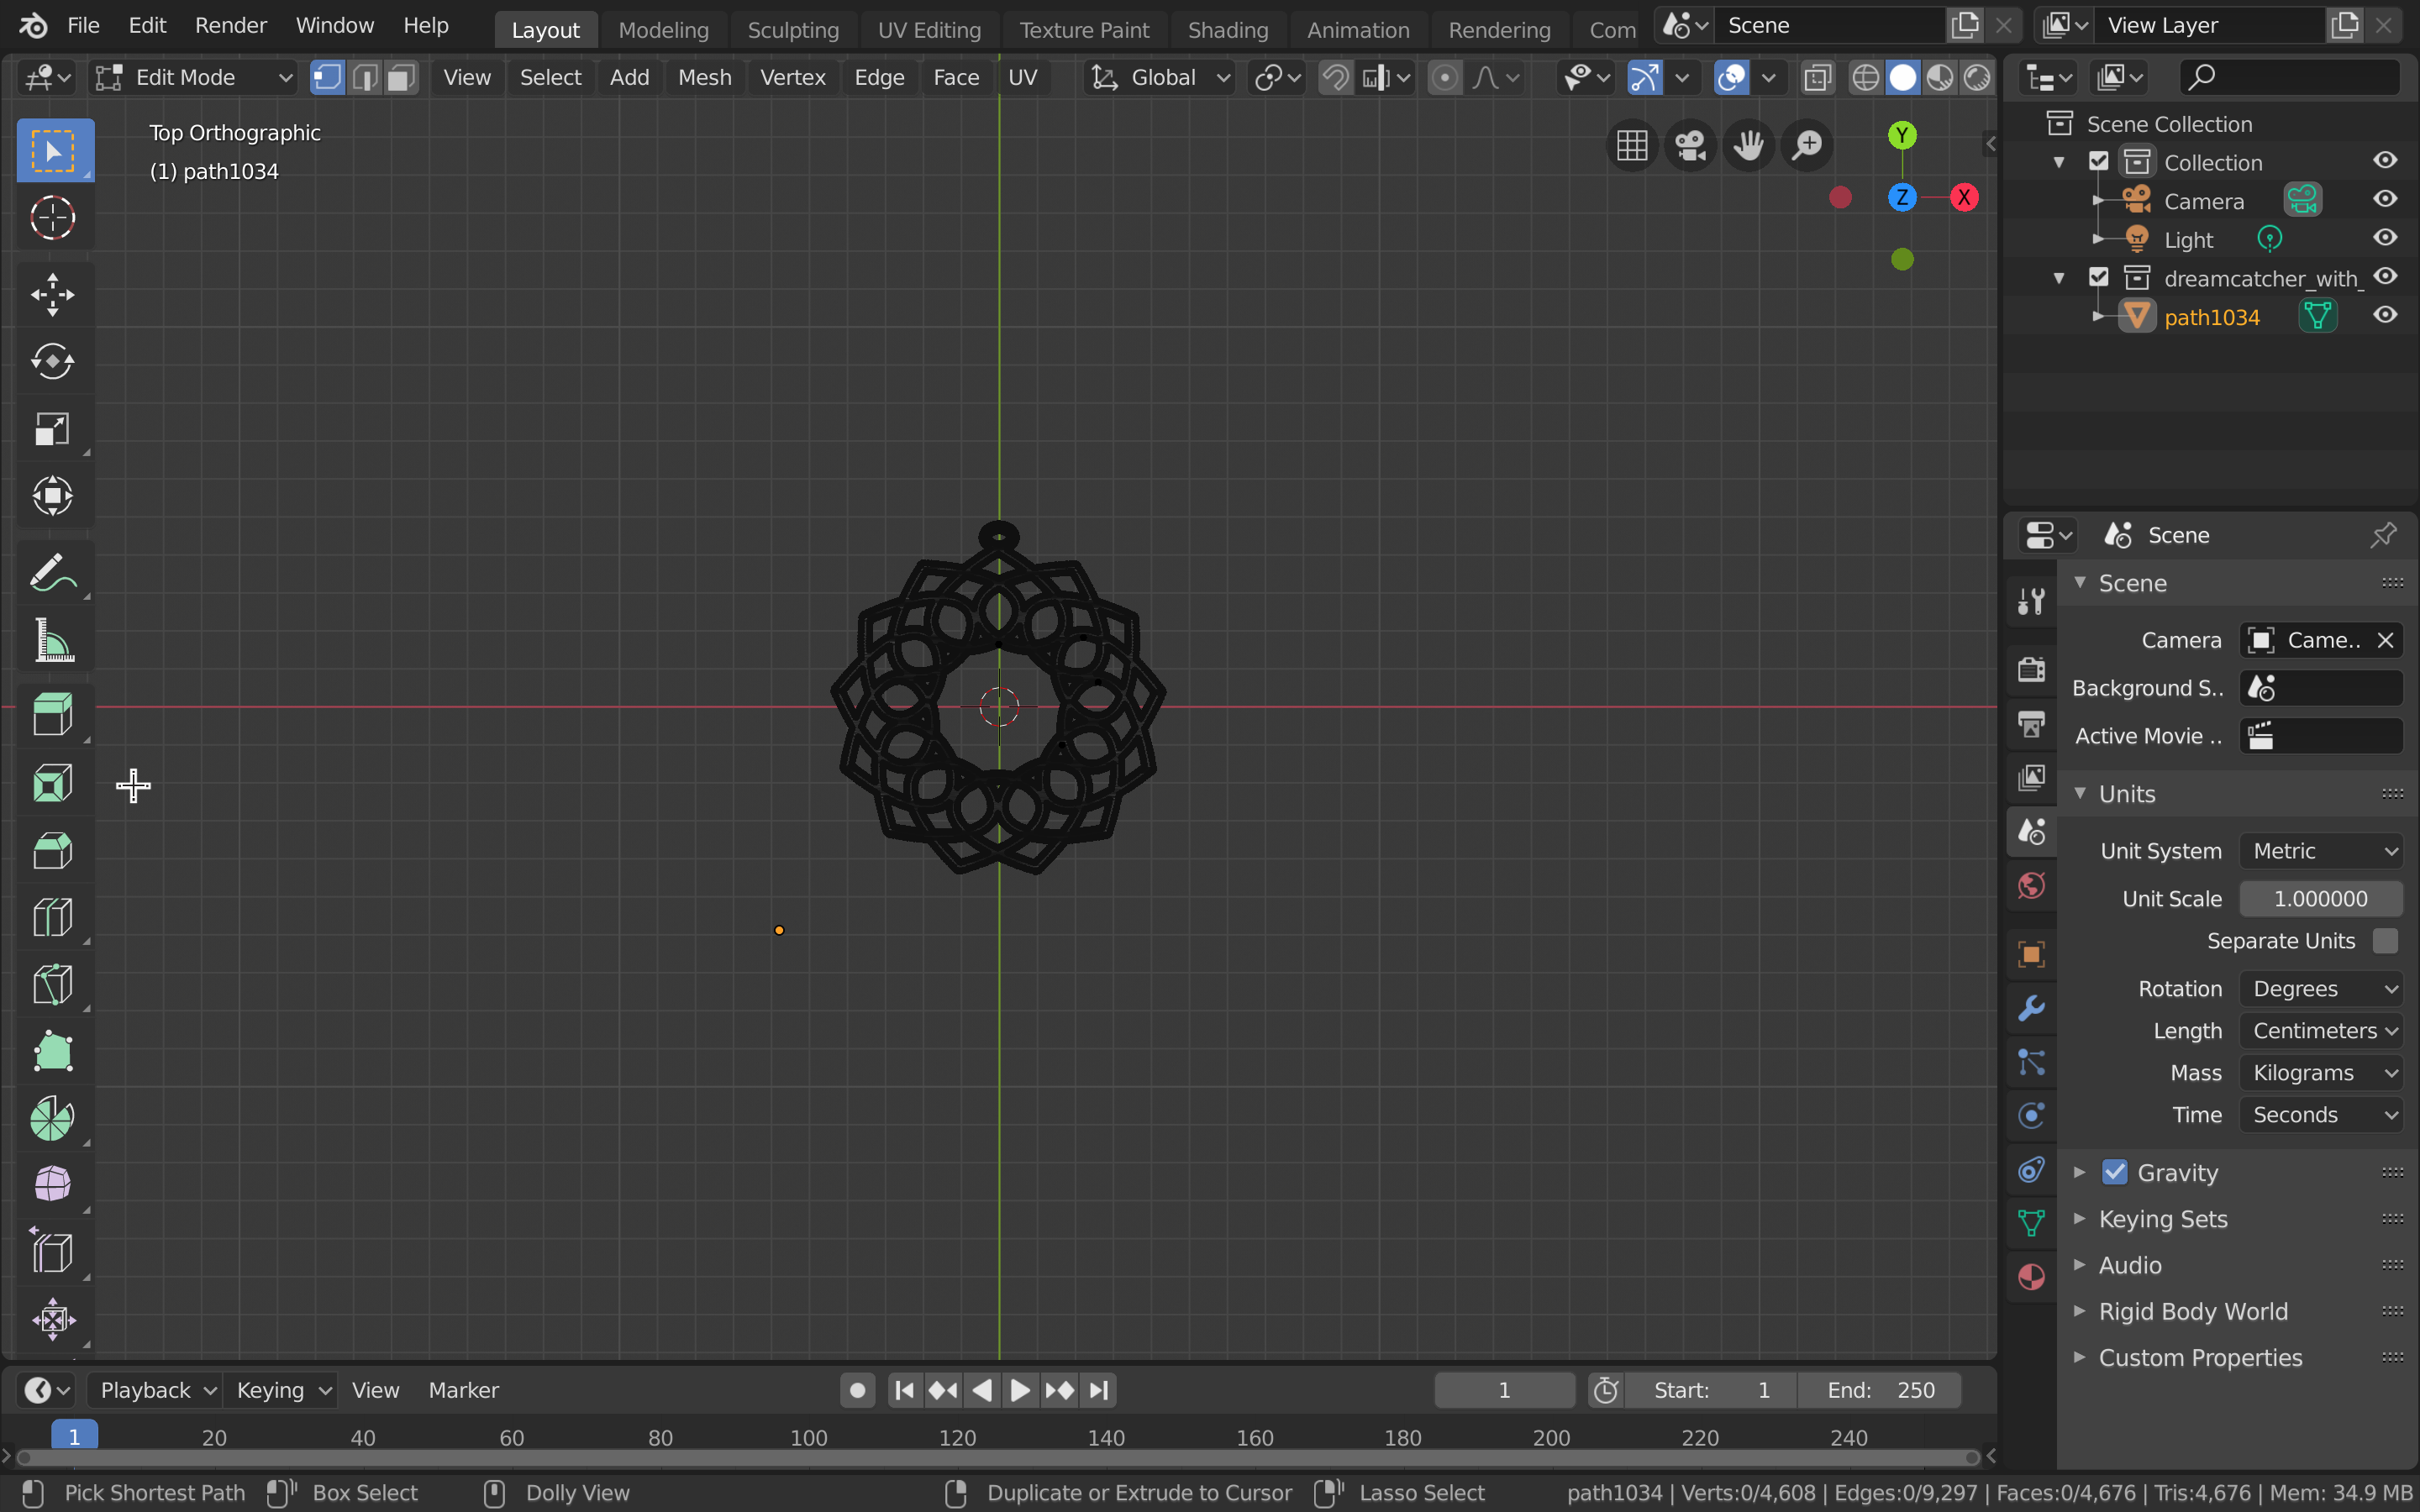Toggle proportional editing
2420x1512 pixels.
point(1444,77)
